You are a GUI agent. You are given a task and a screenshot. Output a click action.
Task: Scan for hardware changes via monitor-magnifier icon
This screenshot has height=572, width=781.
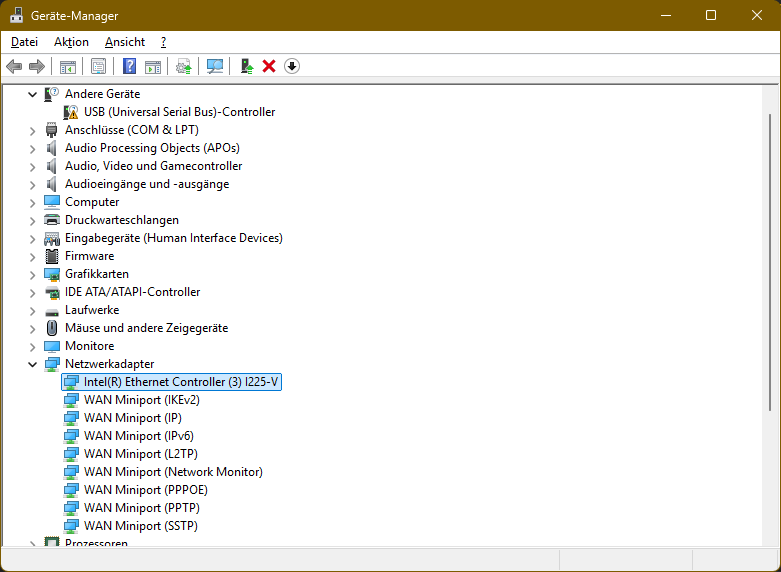click(215, 66)
